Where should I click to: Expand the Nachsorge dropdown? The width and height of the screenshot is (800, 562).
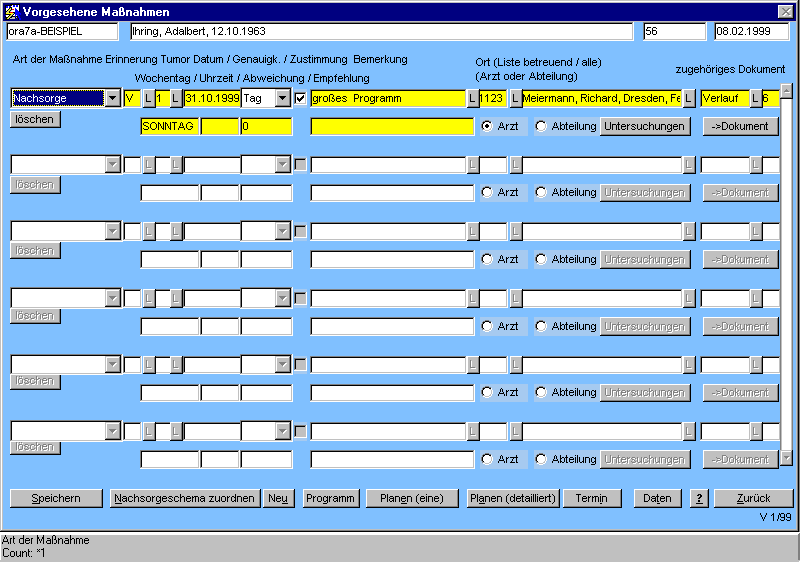(112, 98)
